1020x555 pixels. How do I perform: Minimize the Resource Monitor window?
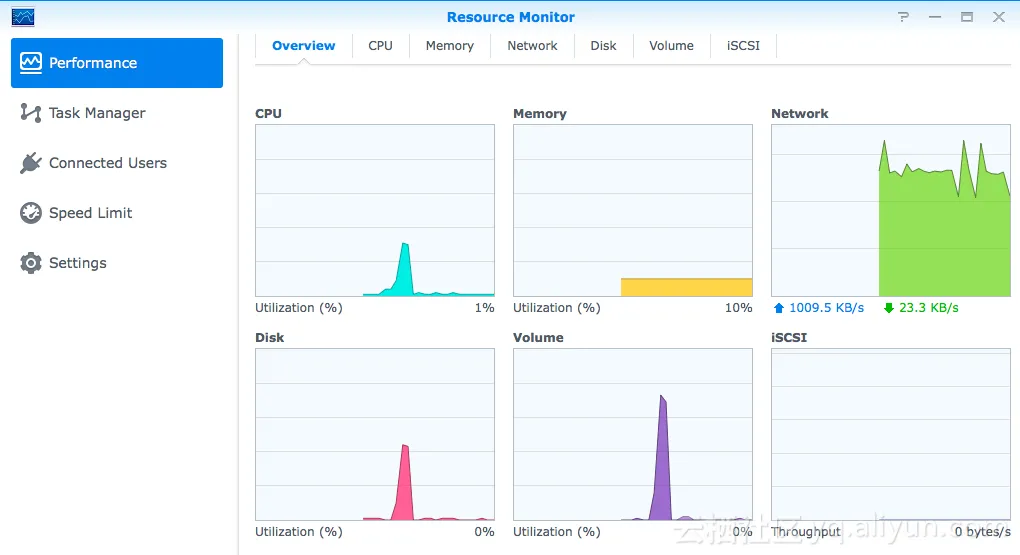point(935,17)
